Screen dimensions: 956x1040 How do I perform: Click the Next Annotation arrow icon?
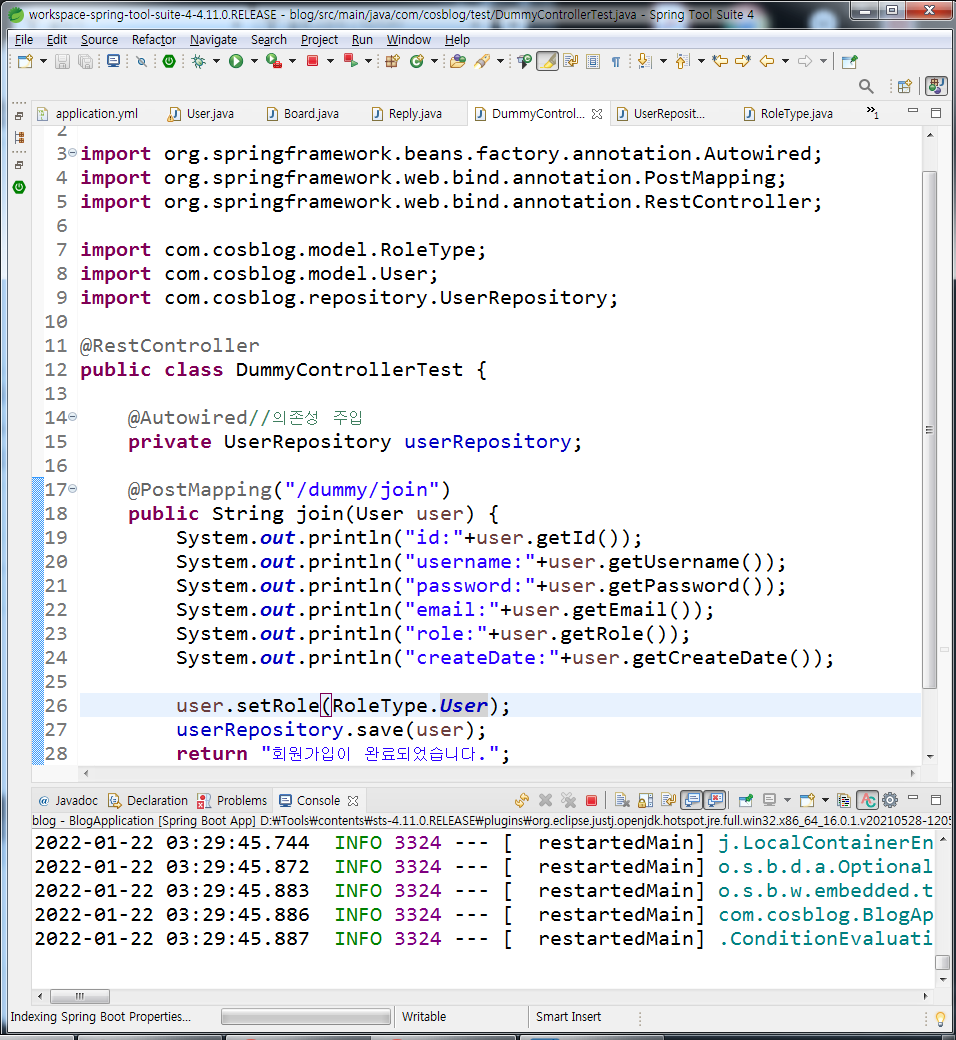(x=644, y=62)
